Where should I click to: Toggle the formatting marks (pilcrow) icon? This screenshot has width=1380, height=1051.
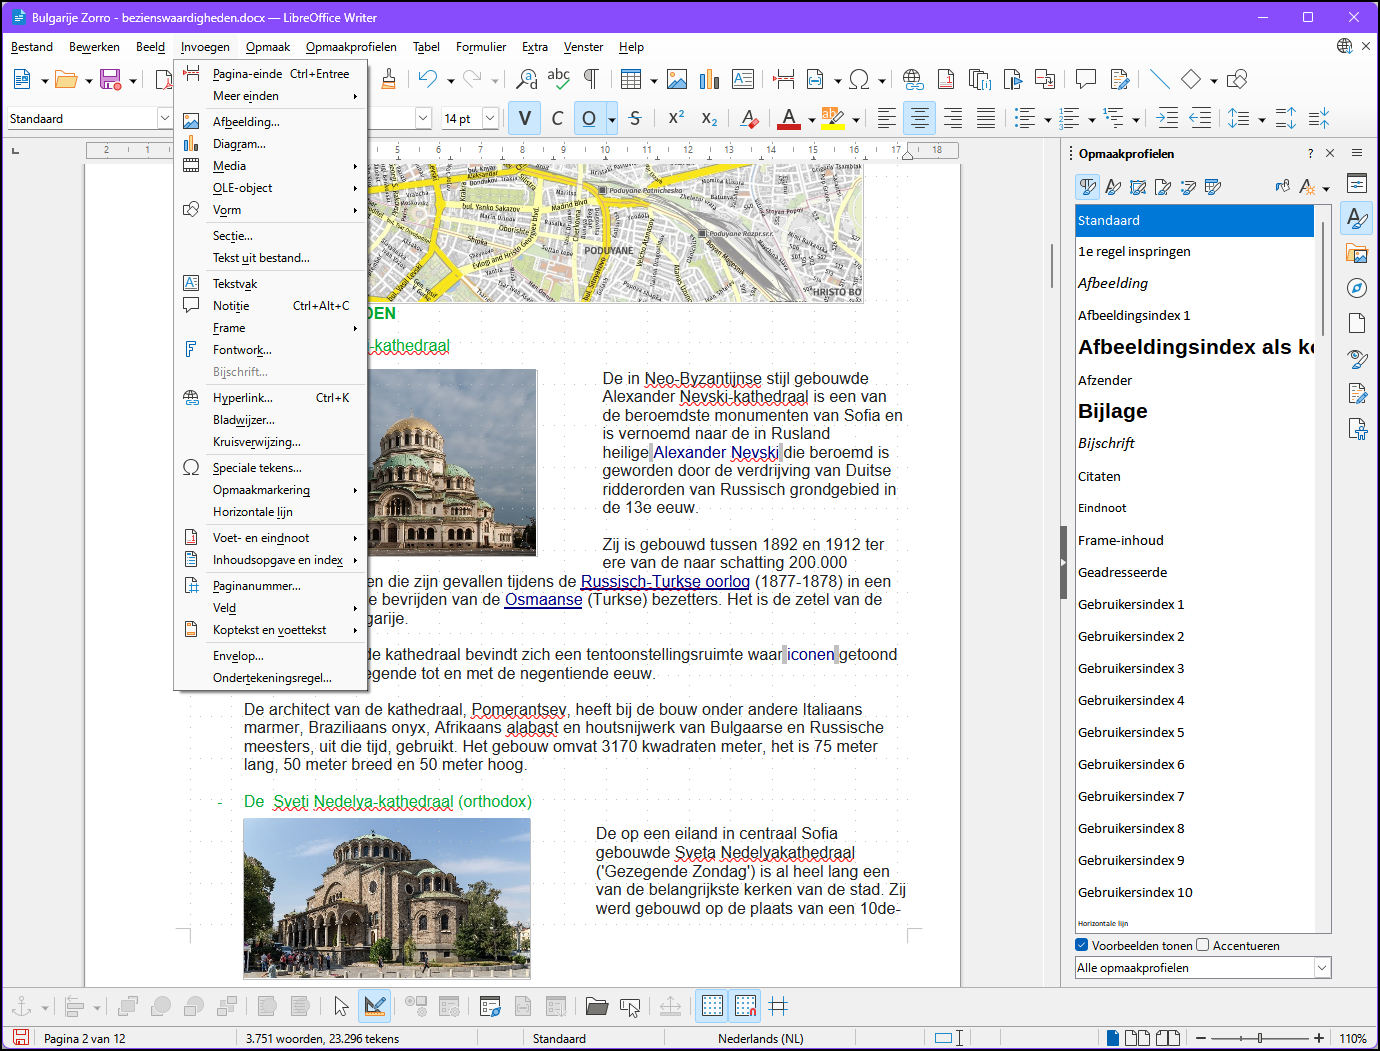pyautogui.click(x=592, y=78)
